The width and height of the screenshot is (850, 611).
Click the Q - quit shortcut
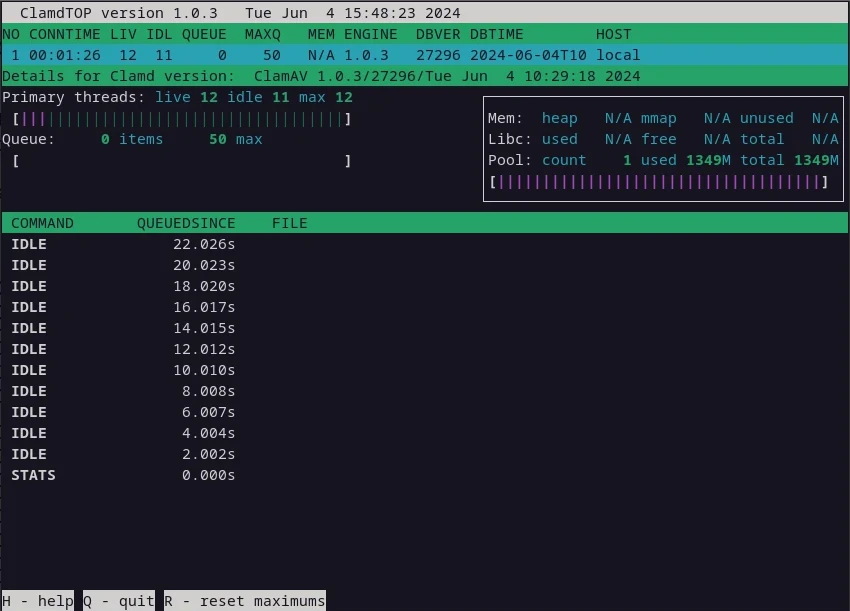[x=119, y=600]
